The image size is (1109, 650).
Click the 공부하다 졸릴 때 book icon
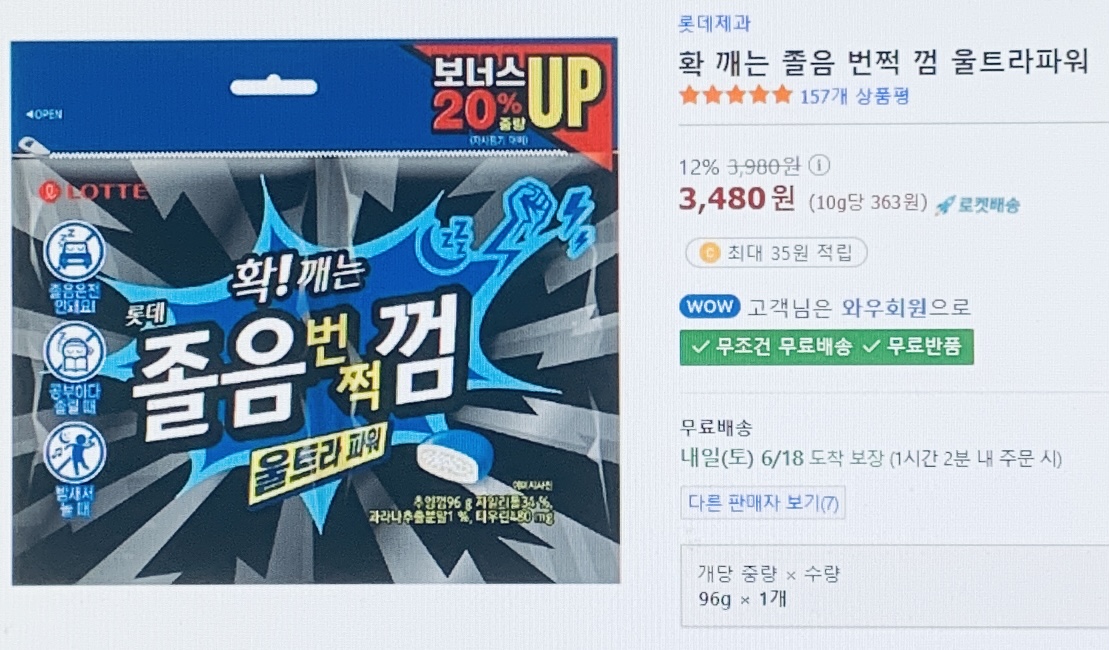click(74, 352)
